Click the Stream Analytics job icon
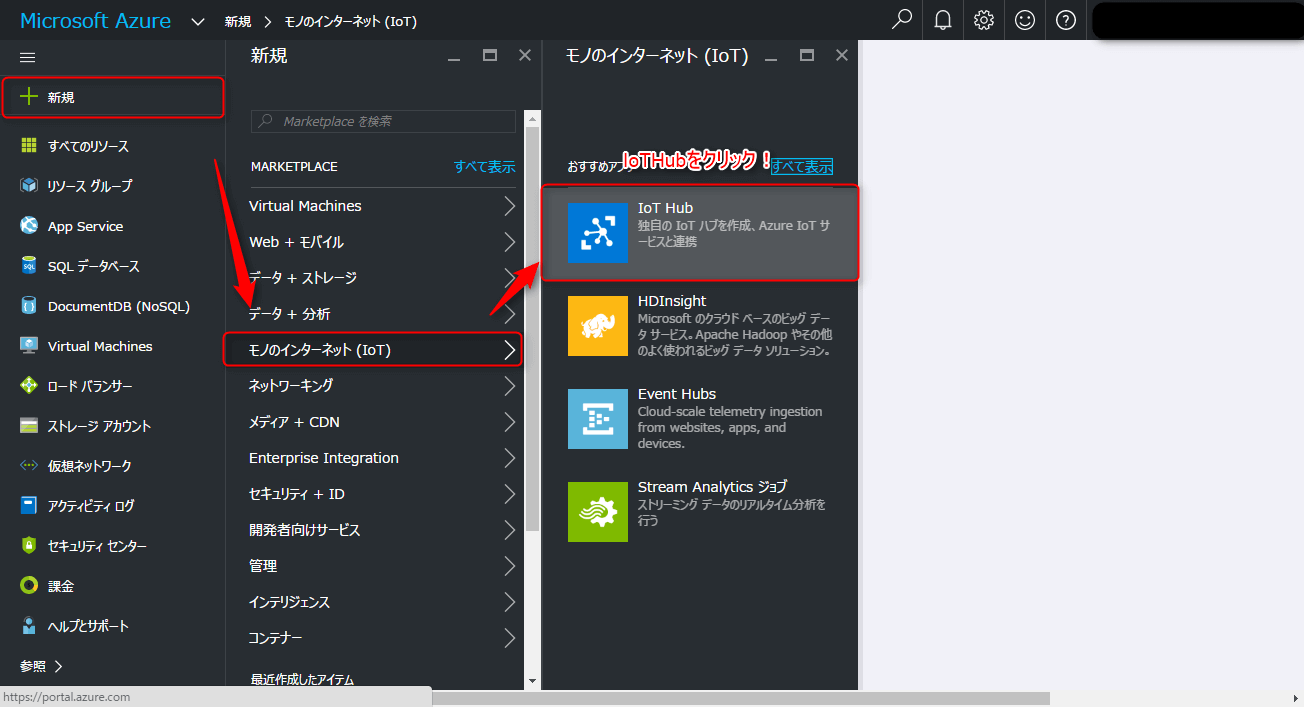The image size is (1304, 707). [x=597, y=512]
